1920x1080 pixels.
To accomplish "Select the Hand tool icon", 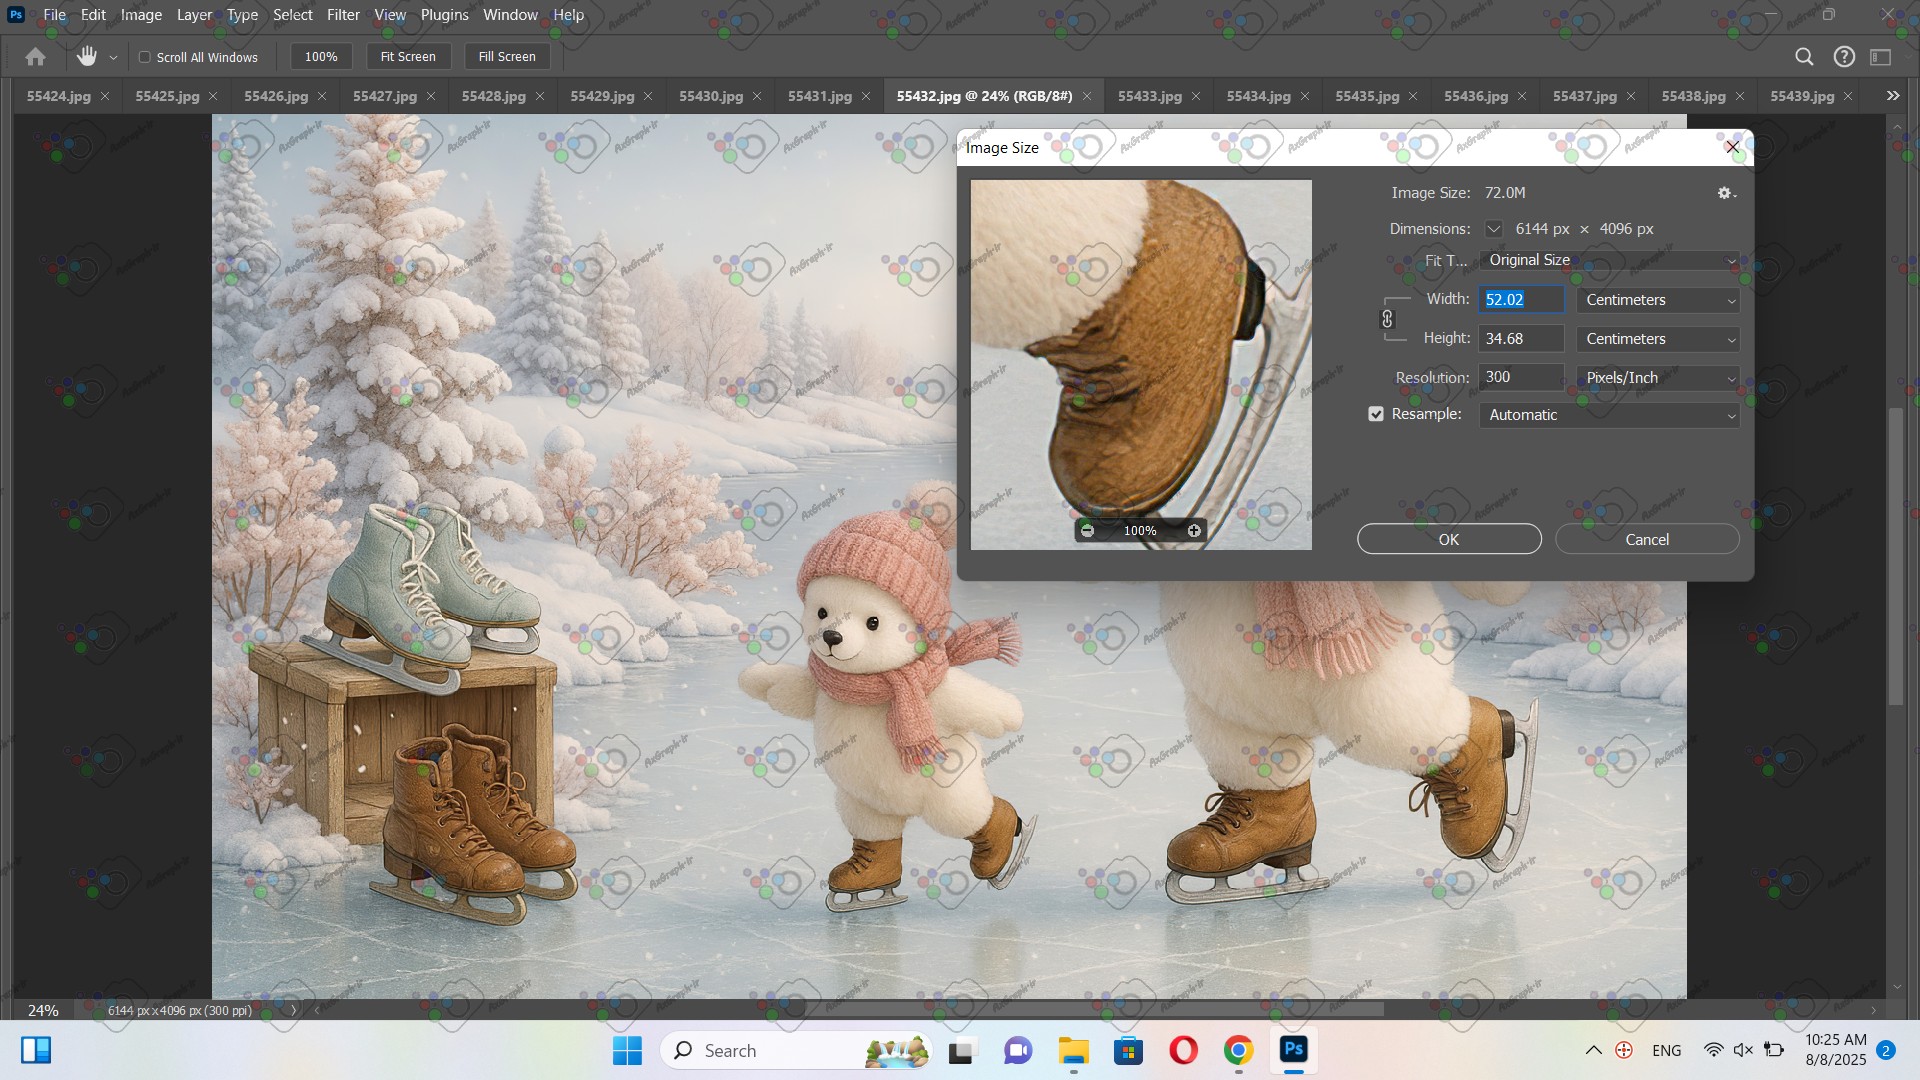I will point(87,57).
